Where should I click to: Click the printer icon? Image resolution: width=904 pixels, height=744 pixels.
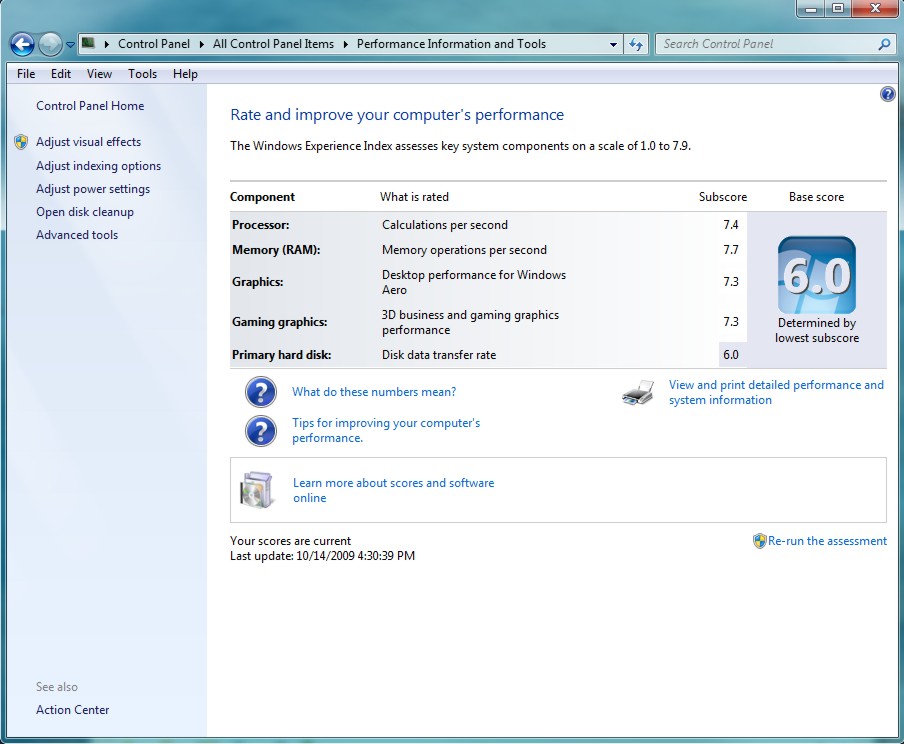pos(638,392)
